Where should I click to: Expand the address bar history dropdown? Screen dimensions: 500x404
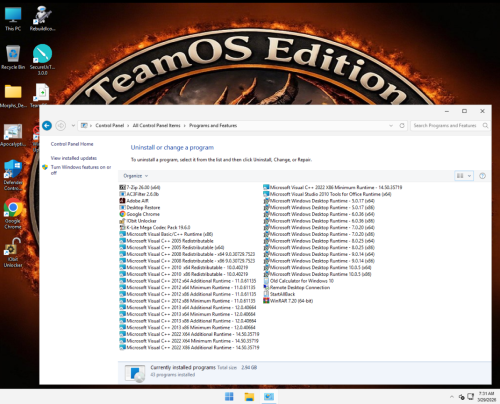click(391, 126)
